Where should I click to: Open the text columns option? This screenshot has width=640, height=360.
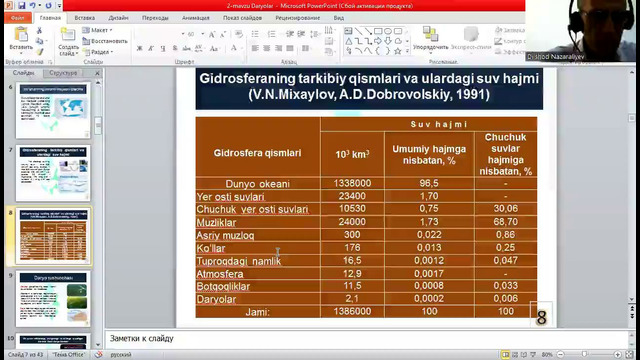tap(306, 49)
